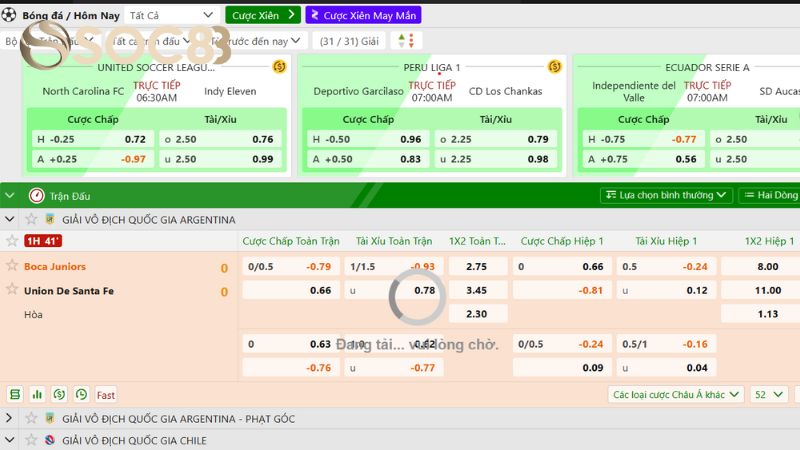Select Boca Juniors 0/0.5 handicap odds -0.79

(x=291, y=266)
